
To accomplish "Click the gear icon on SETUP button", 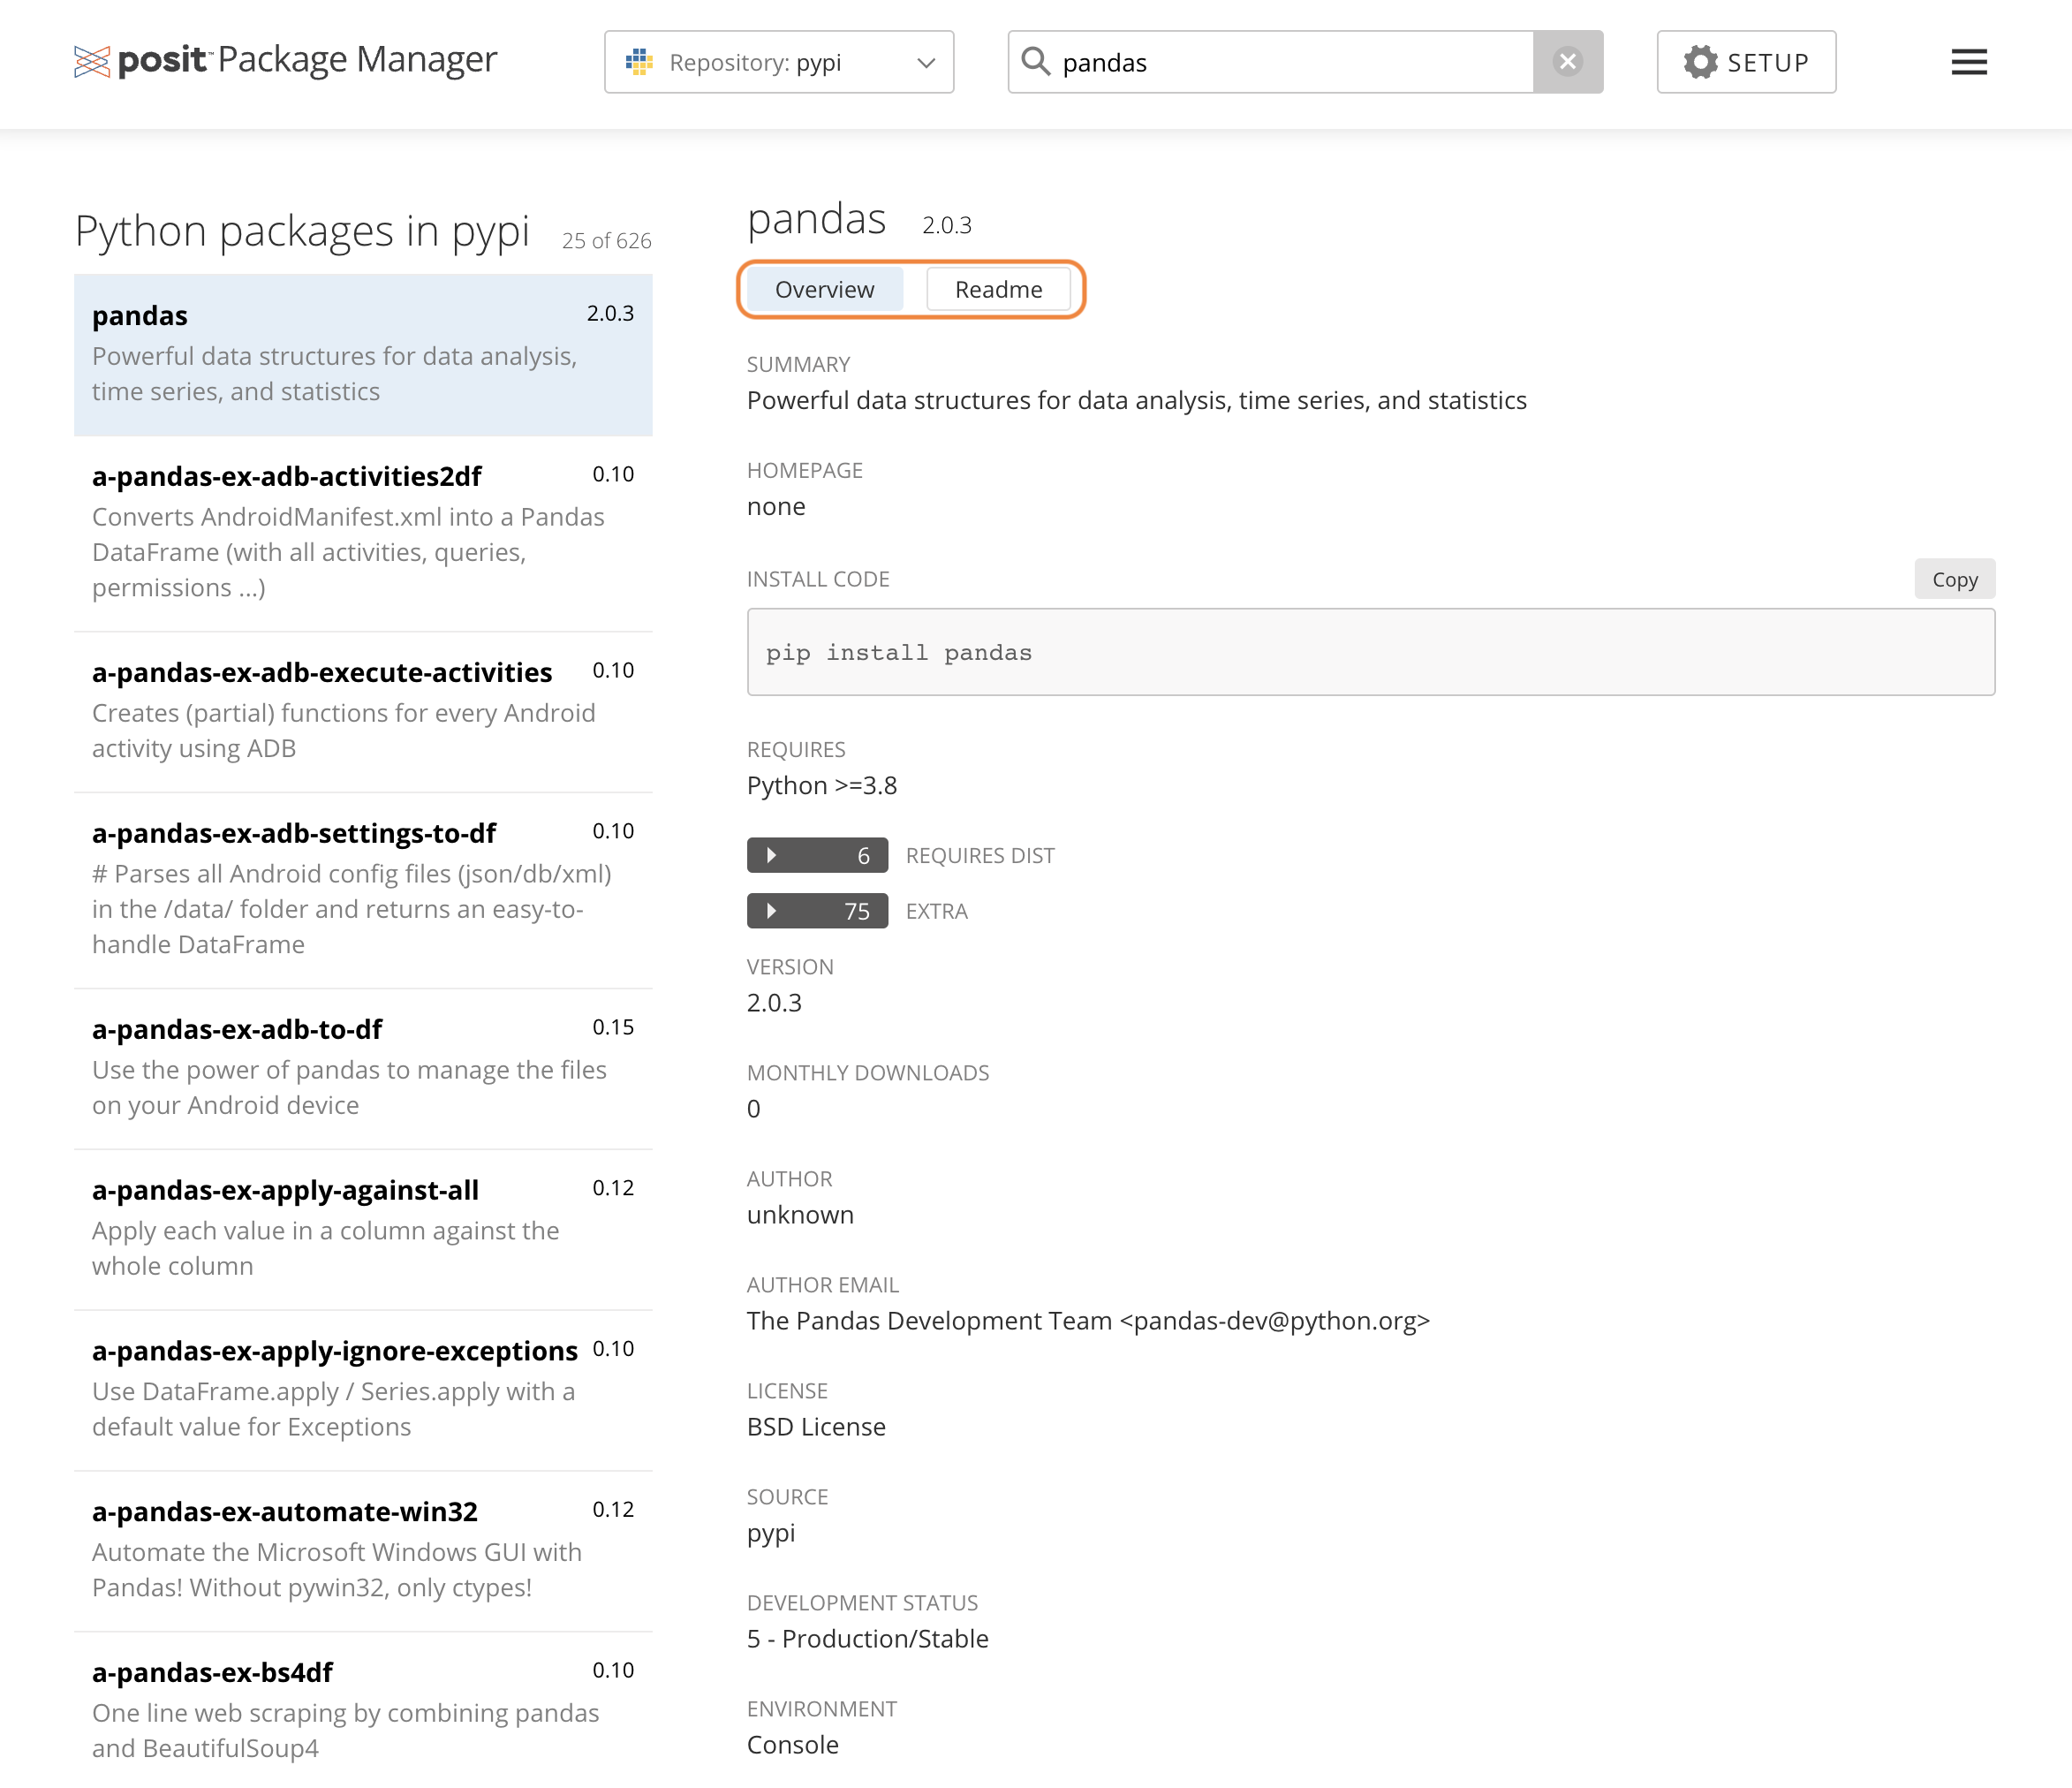I will 1700,62.
